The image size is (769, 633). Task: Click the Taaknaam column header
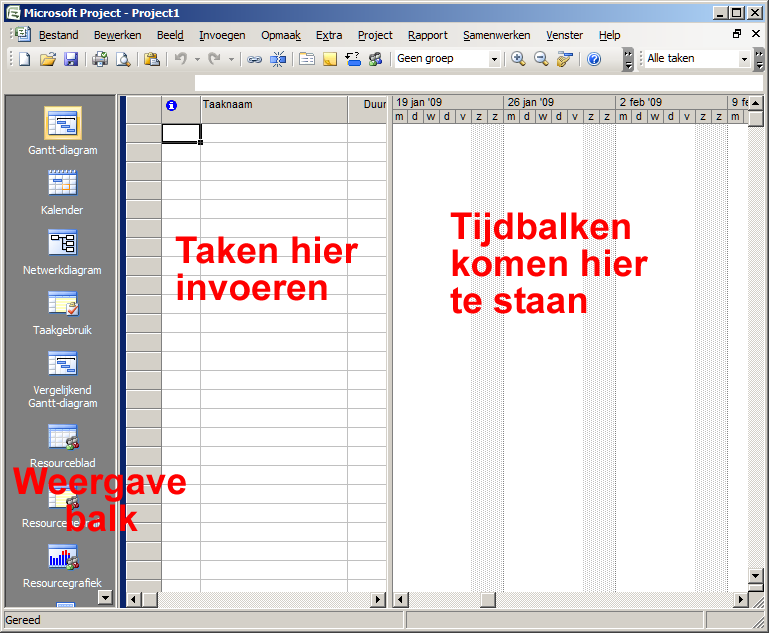(x=274, y=109)
